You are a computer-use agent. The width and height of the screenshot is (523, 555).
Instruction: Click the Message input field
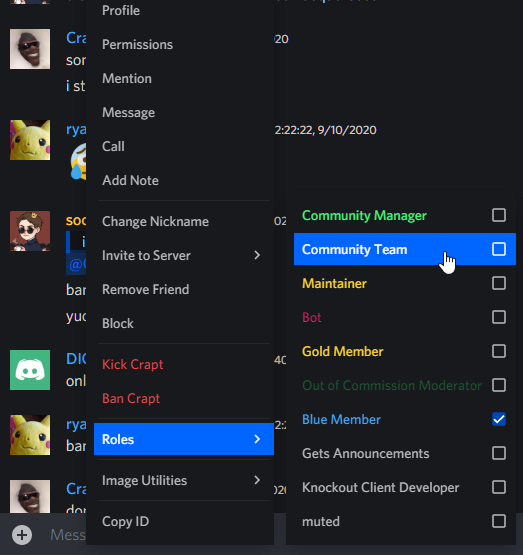[67, 535]
